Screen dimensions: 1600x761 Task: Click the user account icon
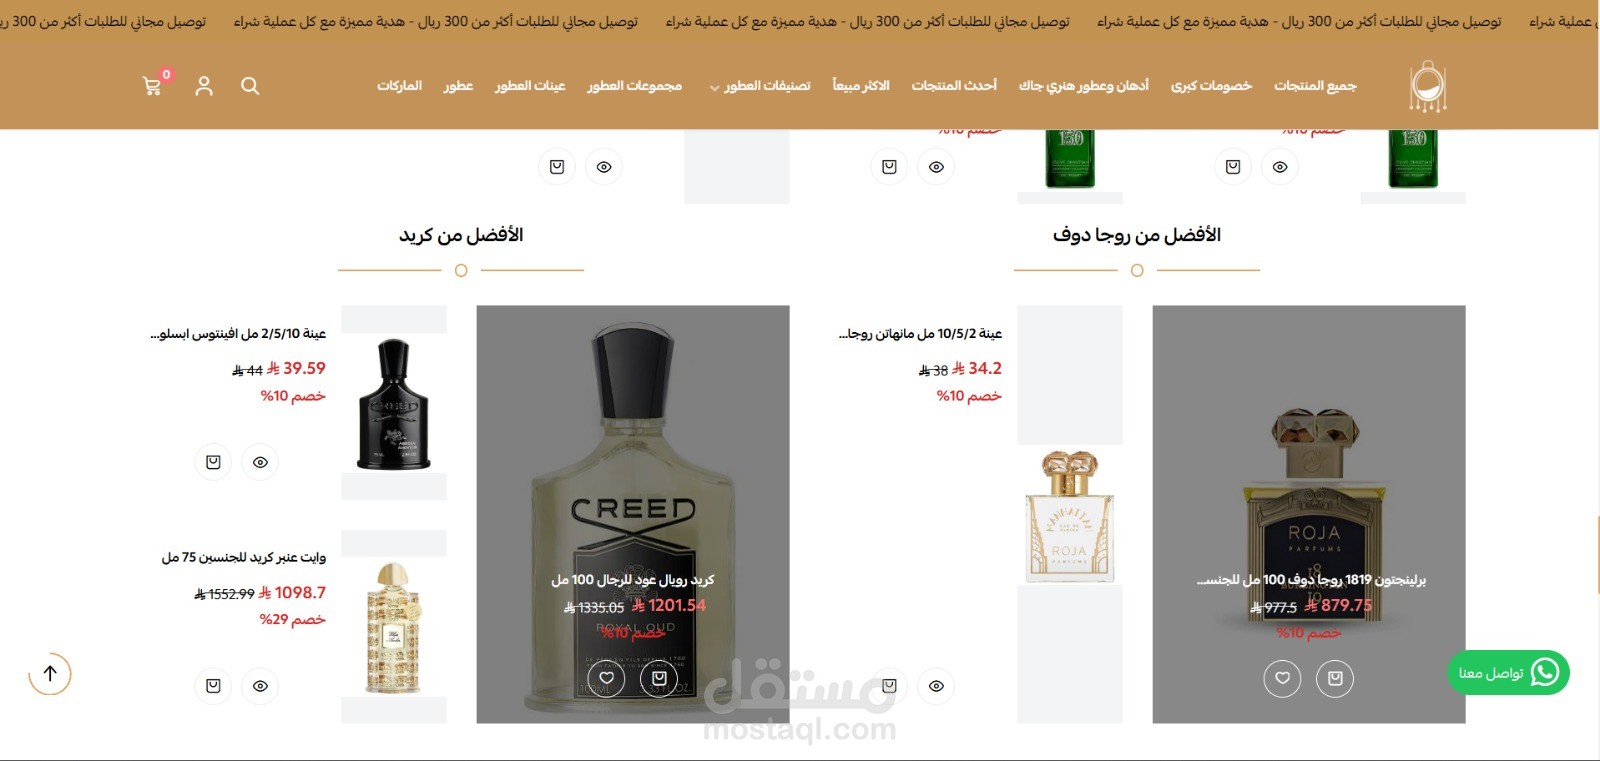[204, 86]
